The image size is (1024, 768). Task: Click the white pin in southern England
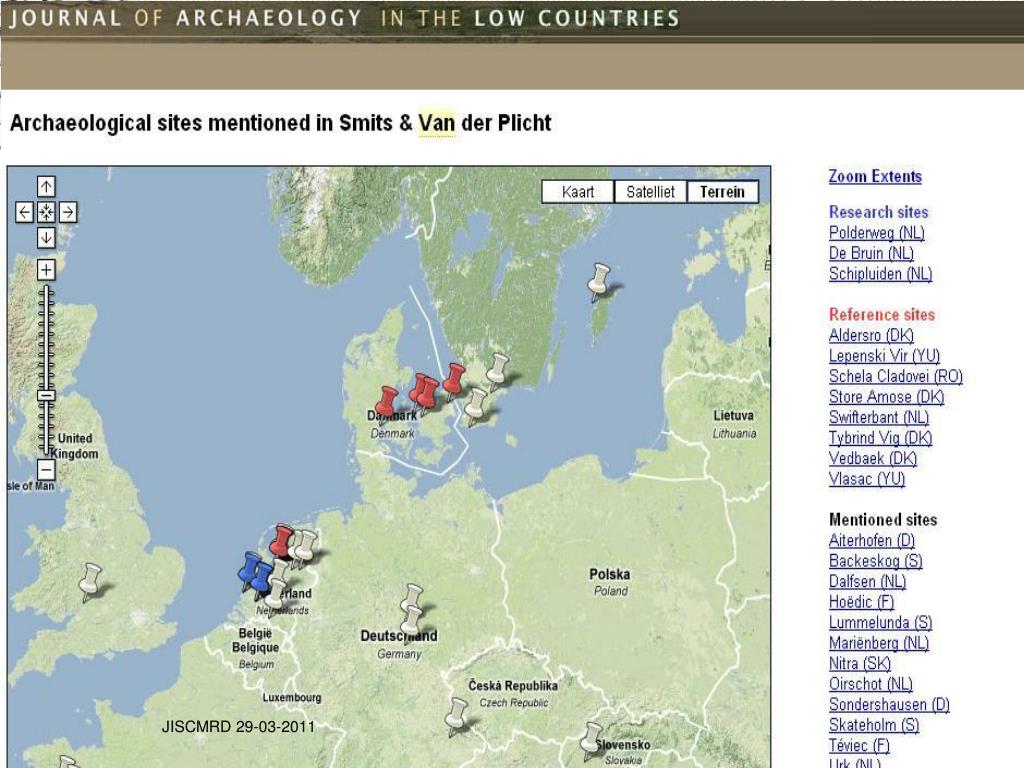89,581
